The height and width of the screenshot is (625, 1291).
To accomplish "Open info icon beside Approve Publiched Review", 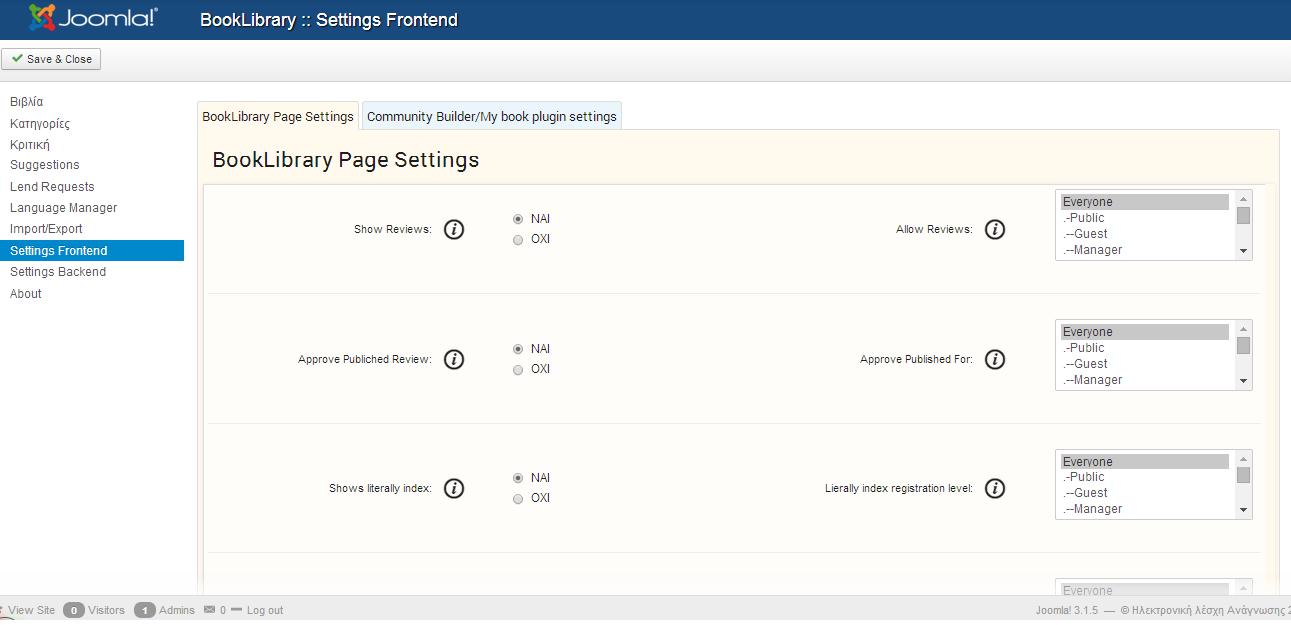I will pos(454,359).
